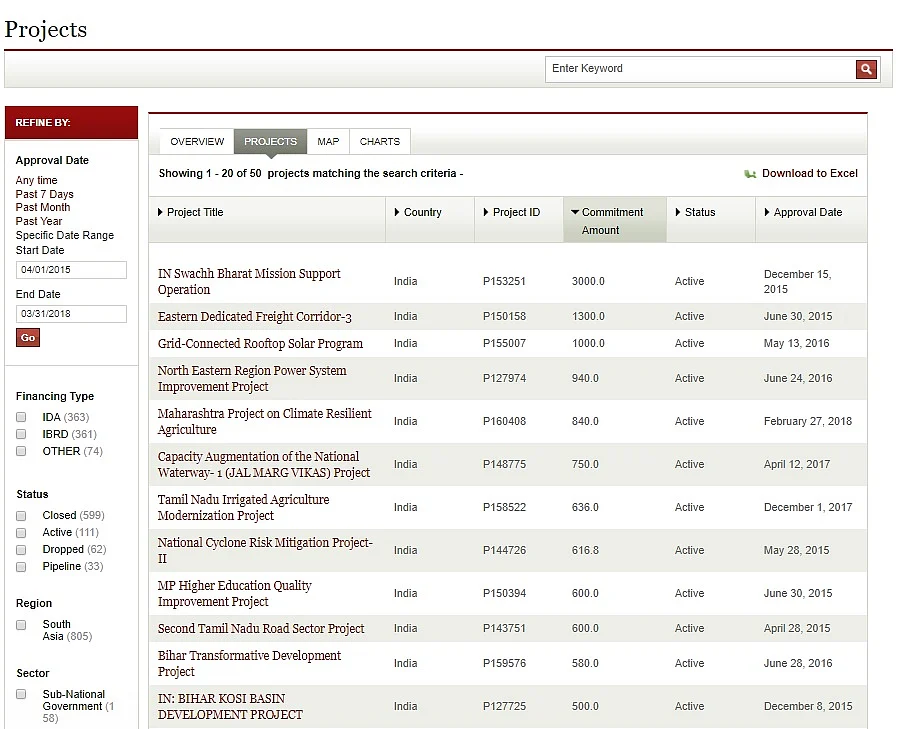Open IN Swachh Bharat Mission Support Operation
This screenshot has width=898, height=729.
tap(249, 282)
